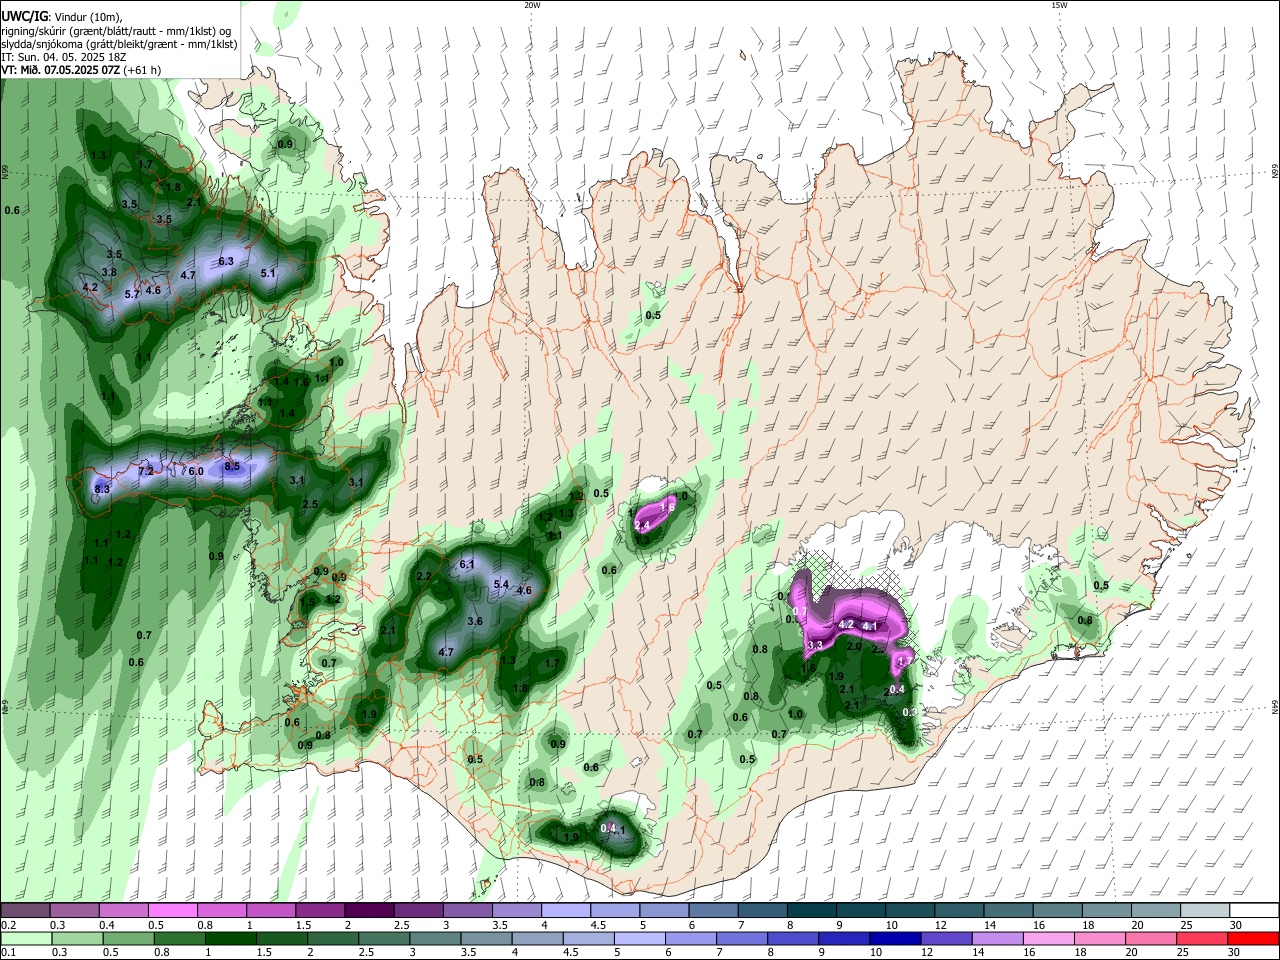Viewport: 1280px width, 960px height.
Task: Select the light pink 16 swatch, bottom legend row
Action: click(1049, 938)
